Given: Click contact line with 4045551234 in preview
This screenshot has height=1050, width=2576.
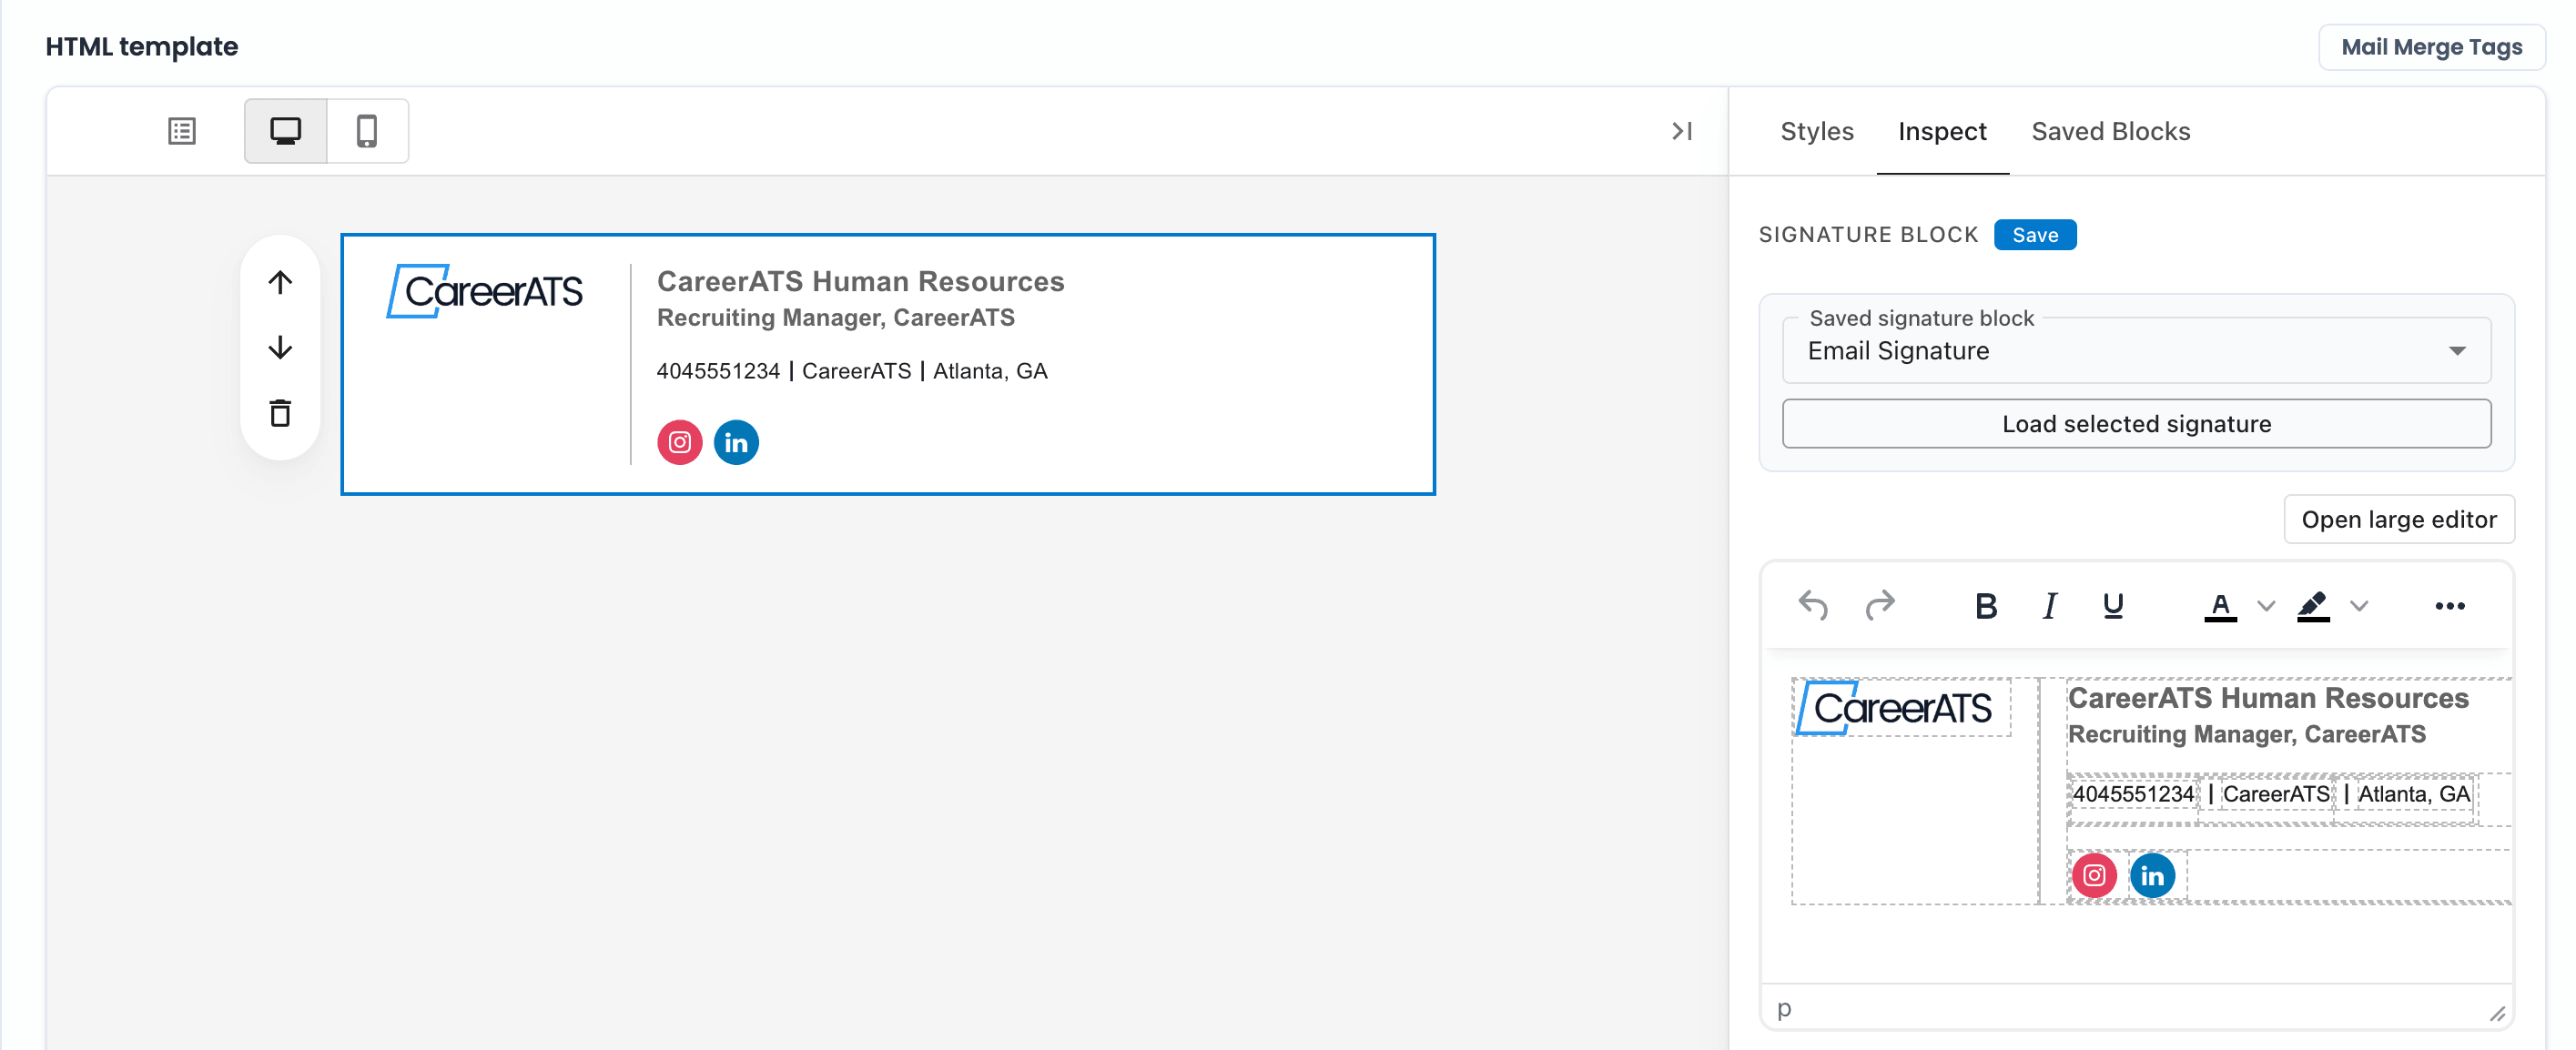Looking at the screenshot, I should coord(851,371).
